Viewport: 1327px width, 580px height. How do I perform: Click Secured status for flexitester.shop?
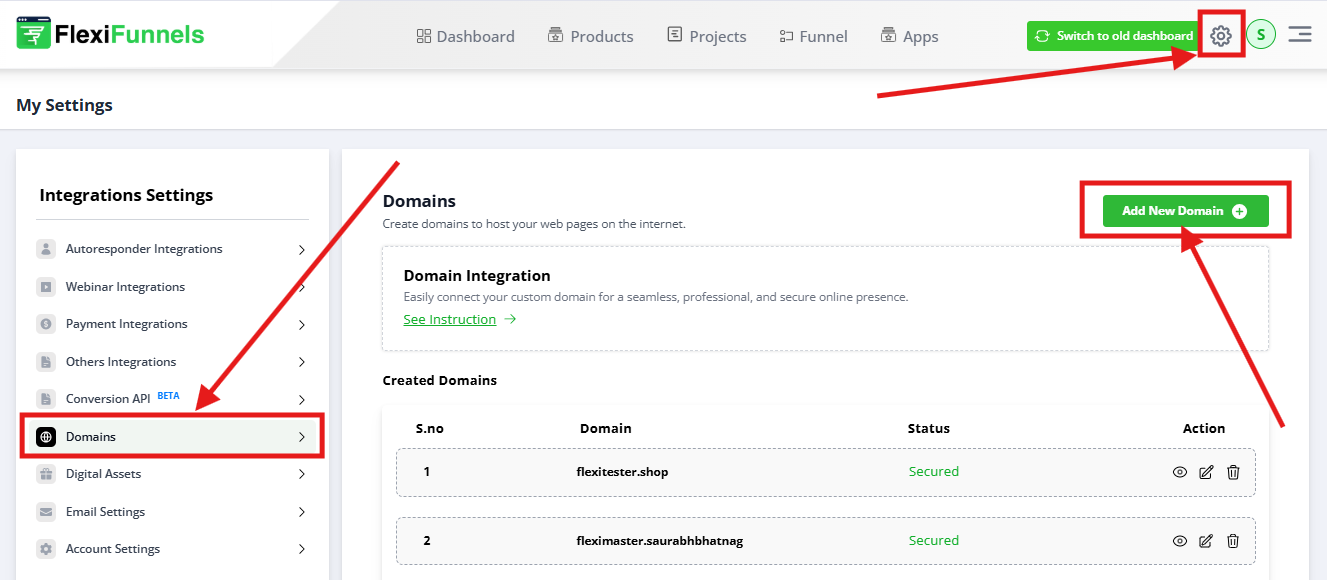pos(934,472)
